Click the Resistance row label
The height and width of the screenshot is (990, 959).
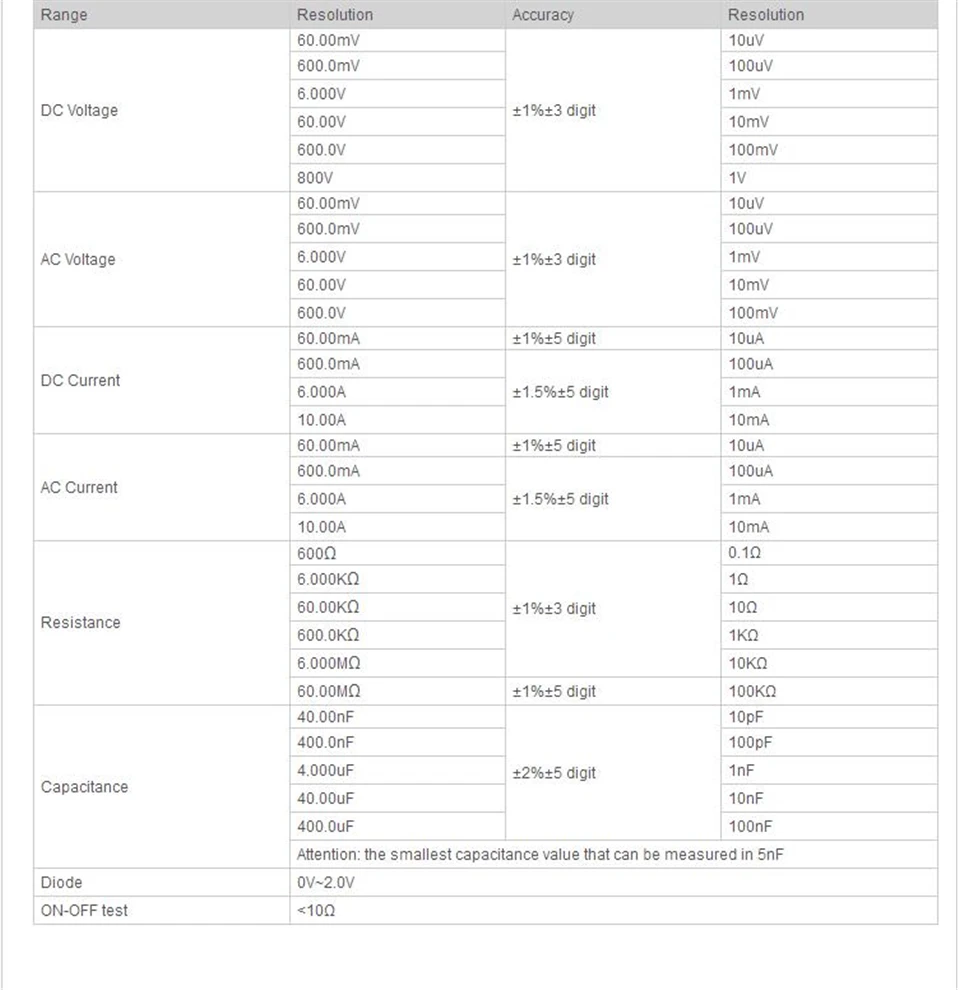(x=80, y=622)
